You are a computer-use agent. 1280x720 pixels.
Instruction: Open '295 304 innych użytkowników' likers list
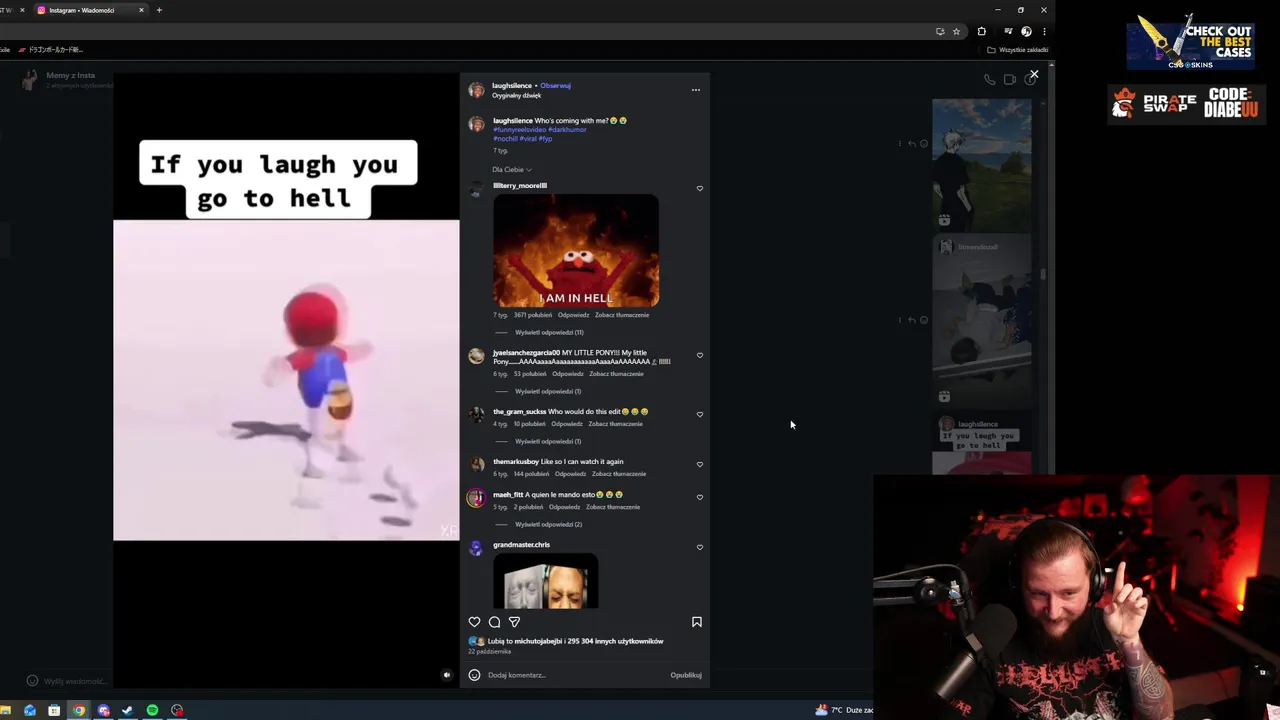[617, 641]
